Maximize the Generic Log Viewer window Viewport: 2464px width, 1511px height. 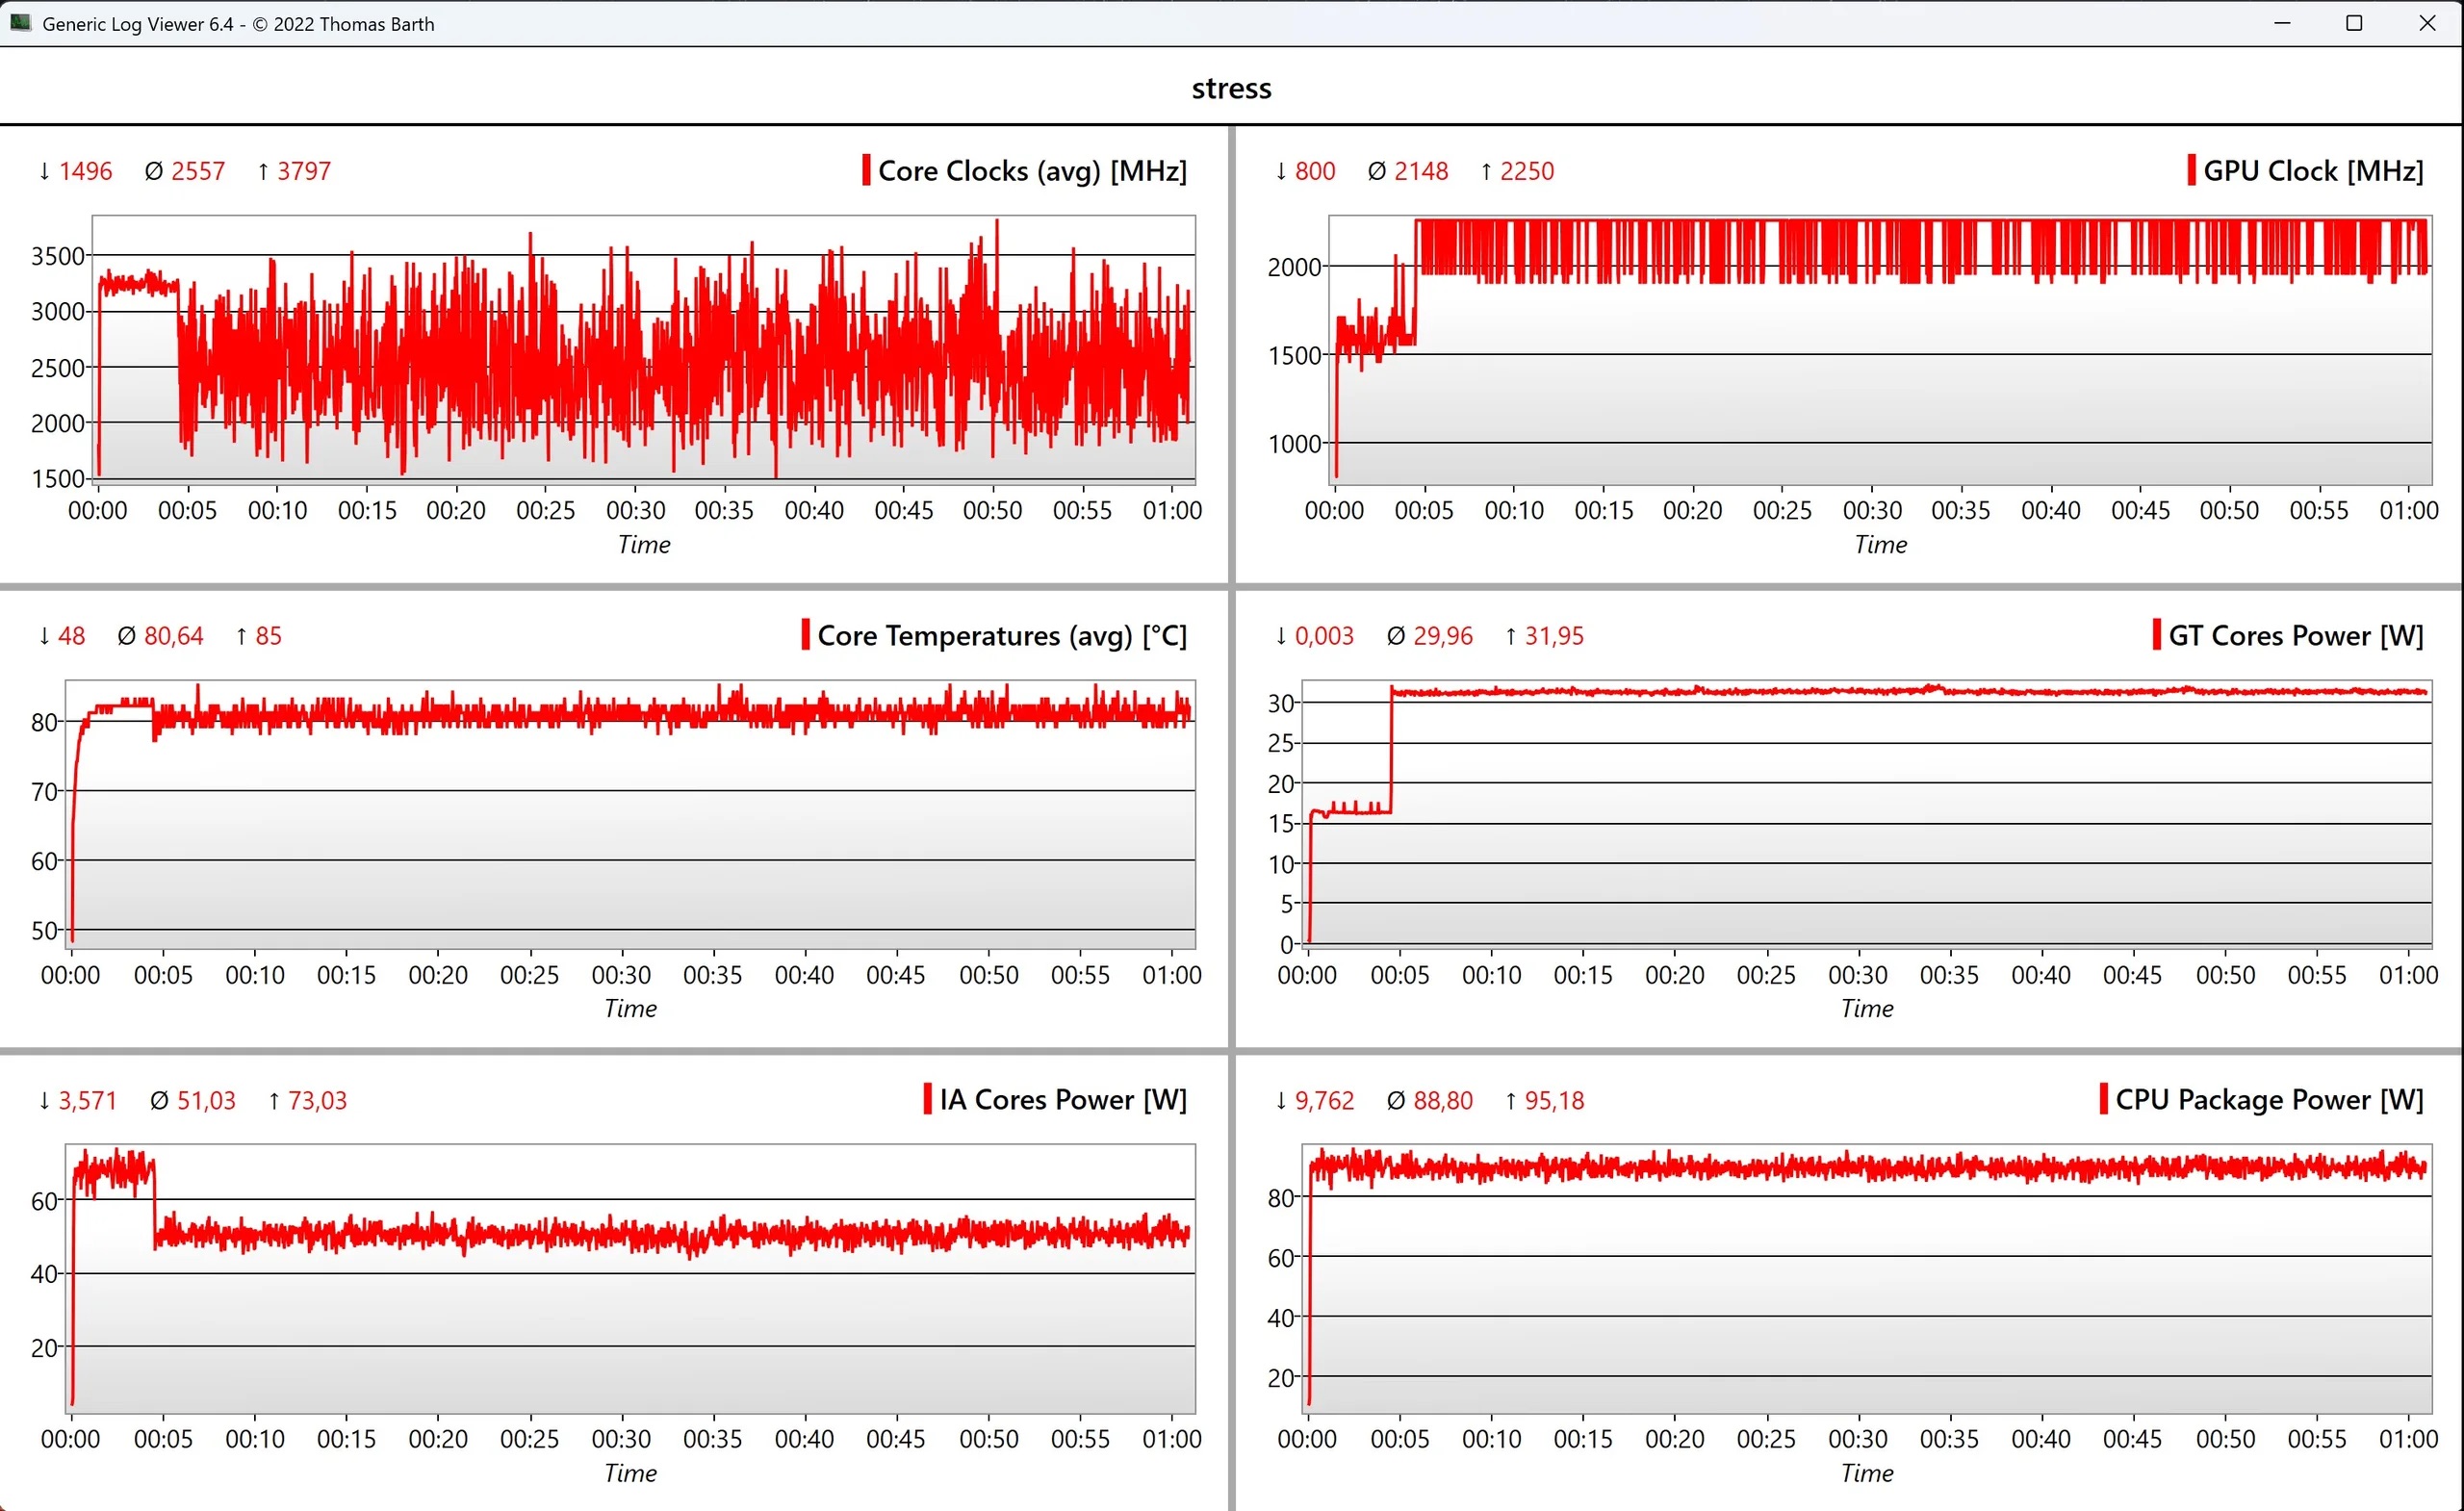click(2354, 23)
